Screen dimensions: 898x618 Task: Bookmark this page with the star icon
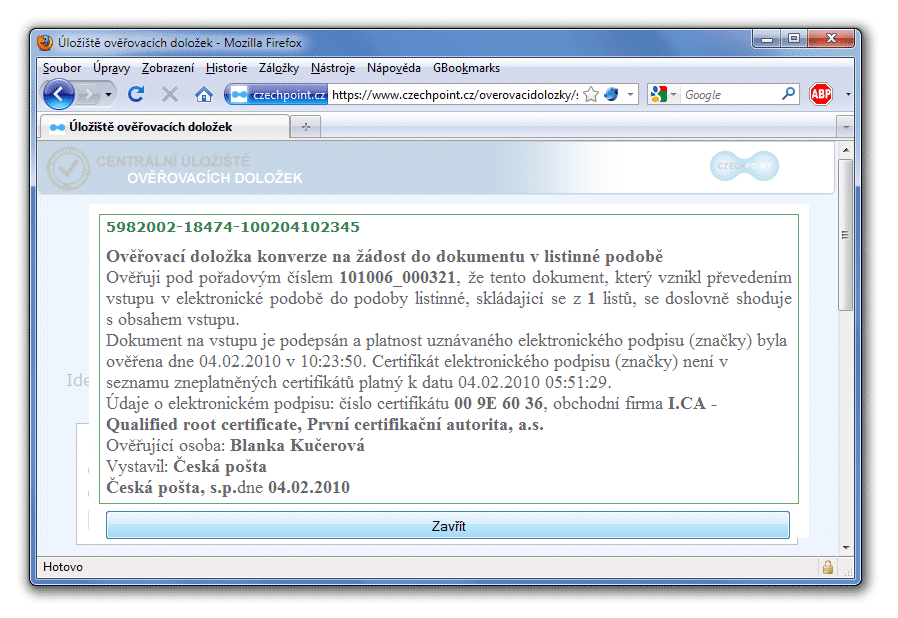click(x=591, y=95)
